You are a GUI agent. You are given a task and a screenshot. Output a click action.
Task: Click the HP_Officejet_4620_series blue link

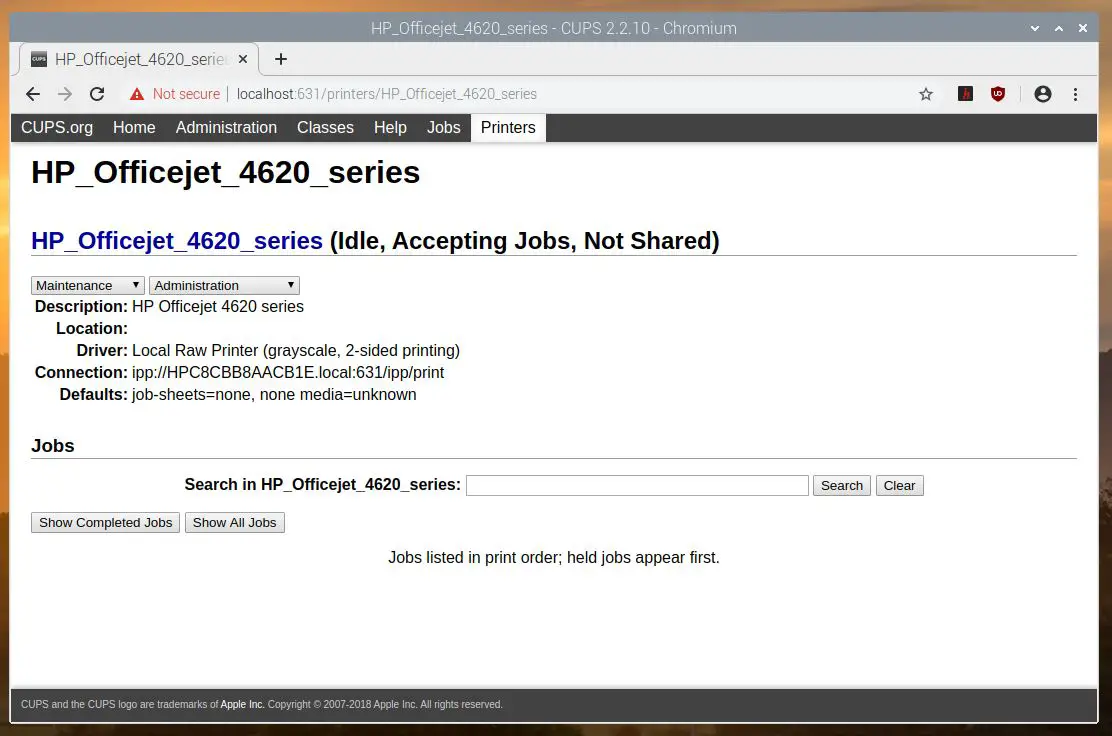point(177,241)
